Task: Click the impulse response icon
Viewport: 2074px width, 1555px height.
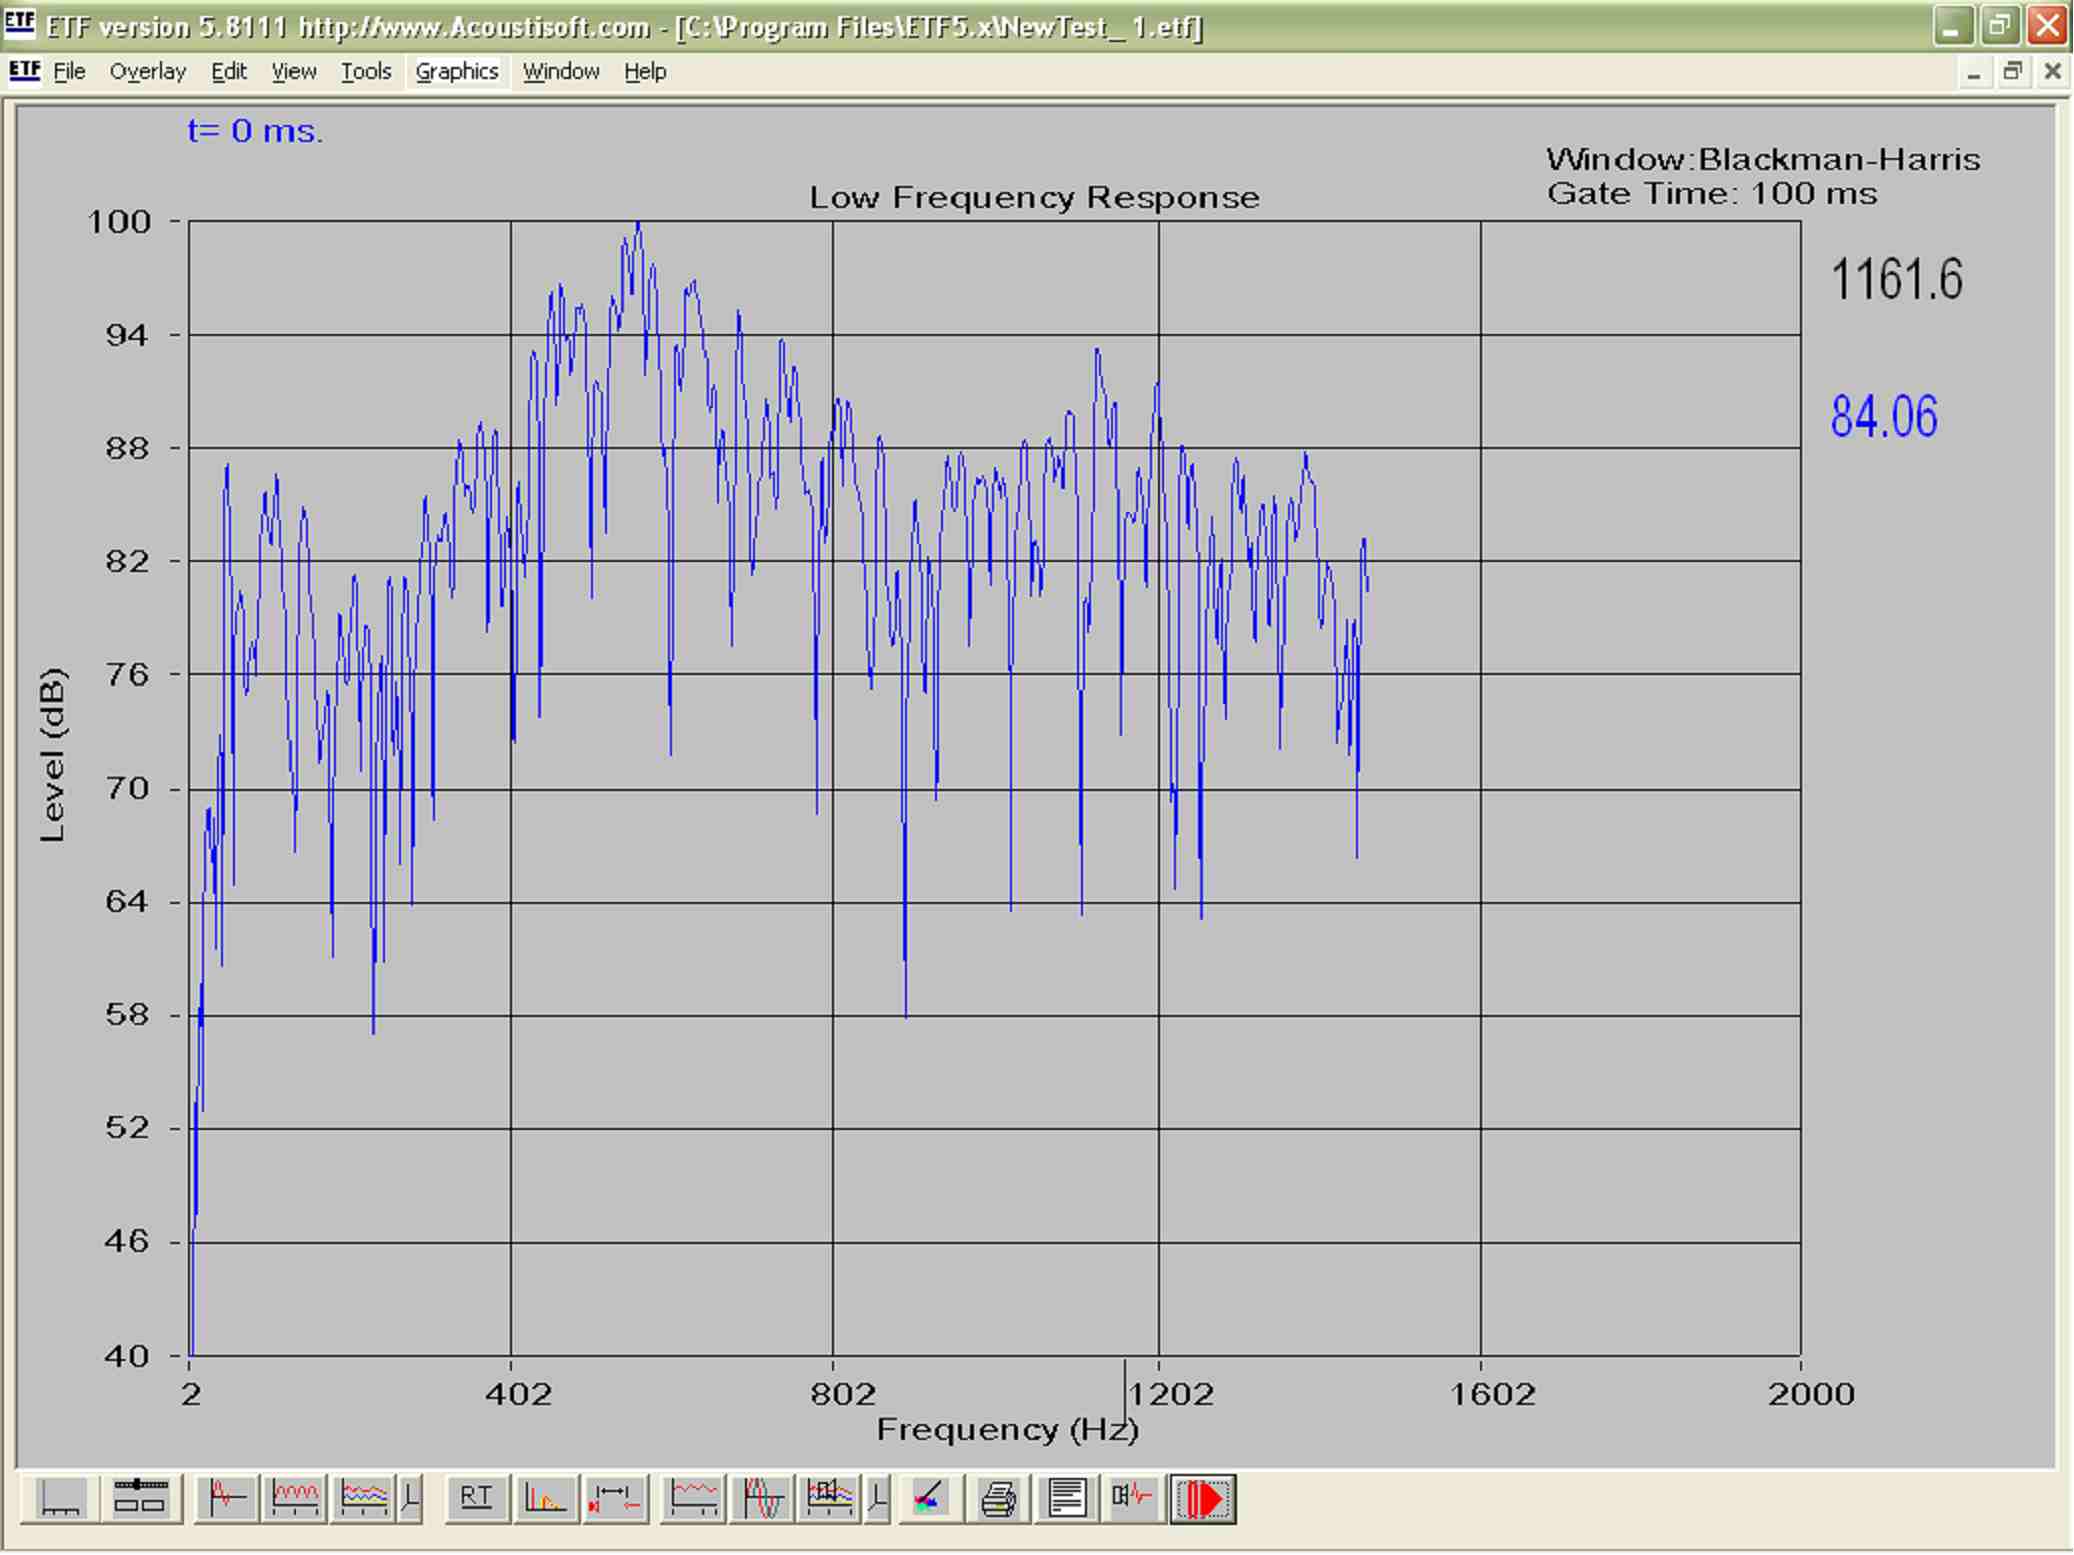Action: tap(227, 1497)
